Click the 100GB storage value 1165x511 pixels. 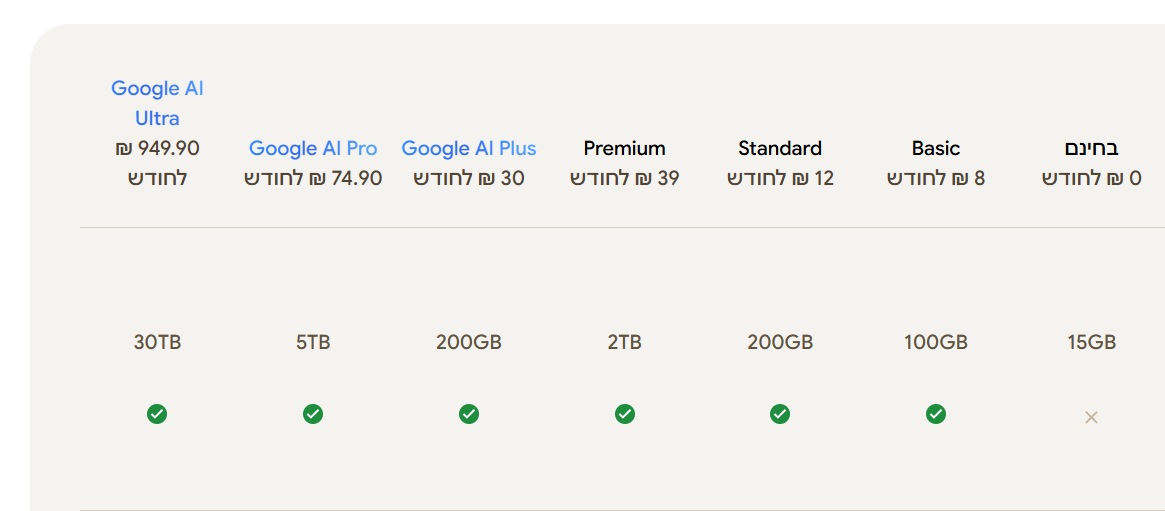[936, 342]
